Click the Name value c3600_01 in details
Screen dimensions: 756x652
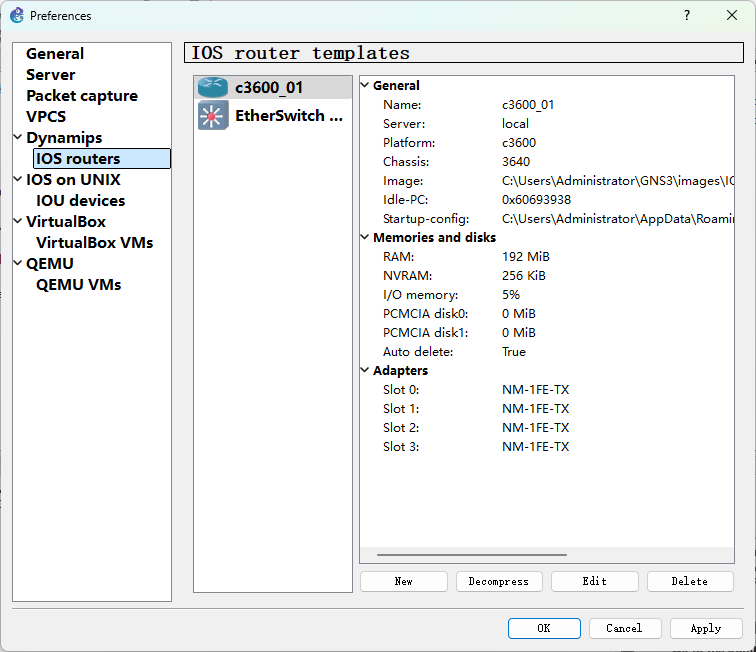(528, 105)
